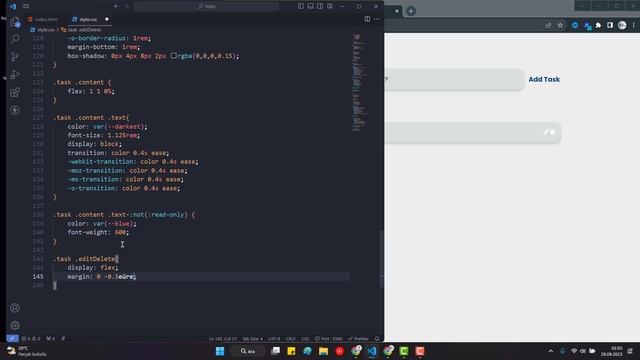Click the pen extension icon in browser toolbar
This screenshot has height=360, width=640.
[x=588, y=26]
